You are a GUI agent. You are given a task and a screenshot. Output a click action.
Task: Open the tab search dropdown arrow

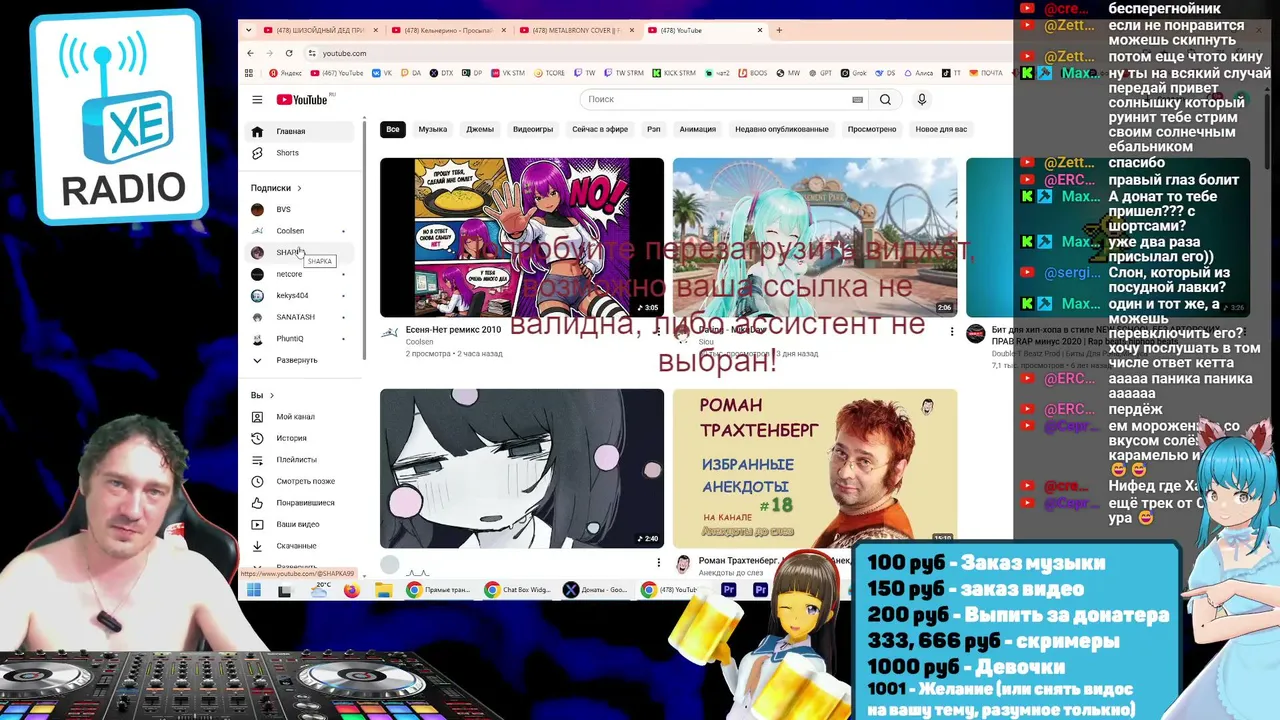click(250, 30)
